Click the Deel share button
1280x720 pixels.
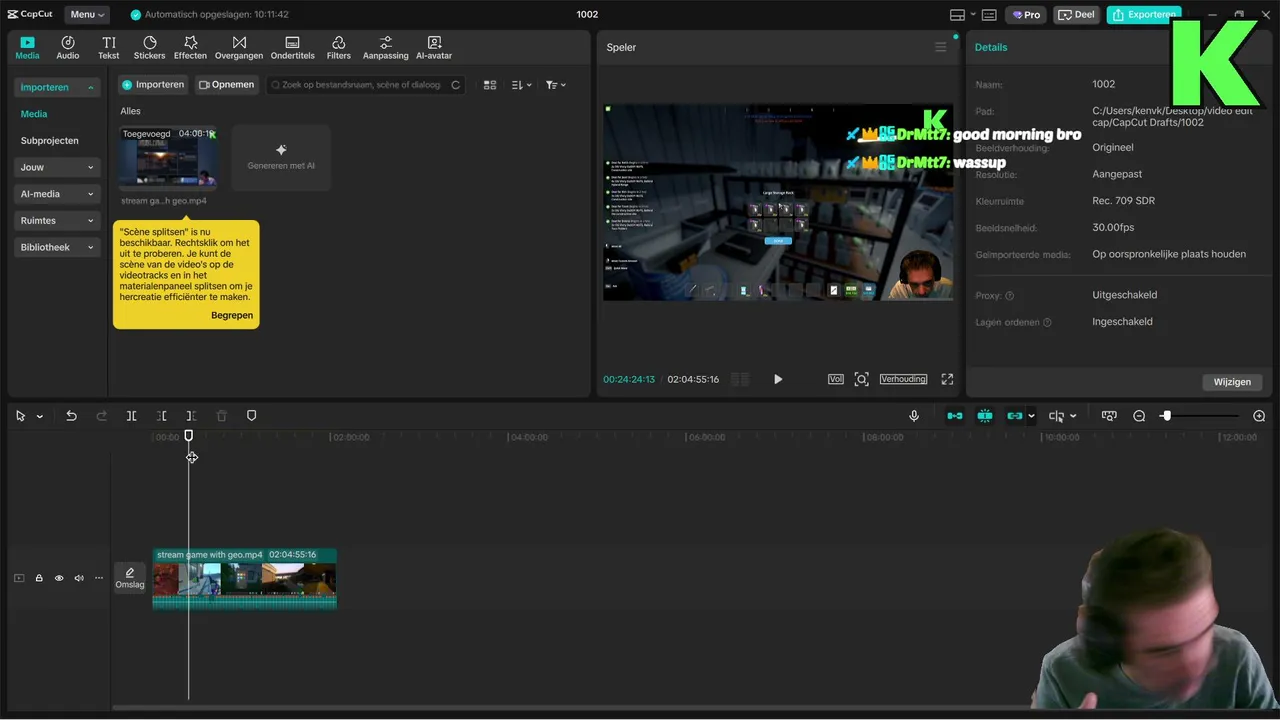1076,14
